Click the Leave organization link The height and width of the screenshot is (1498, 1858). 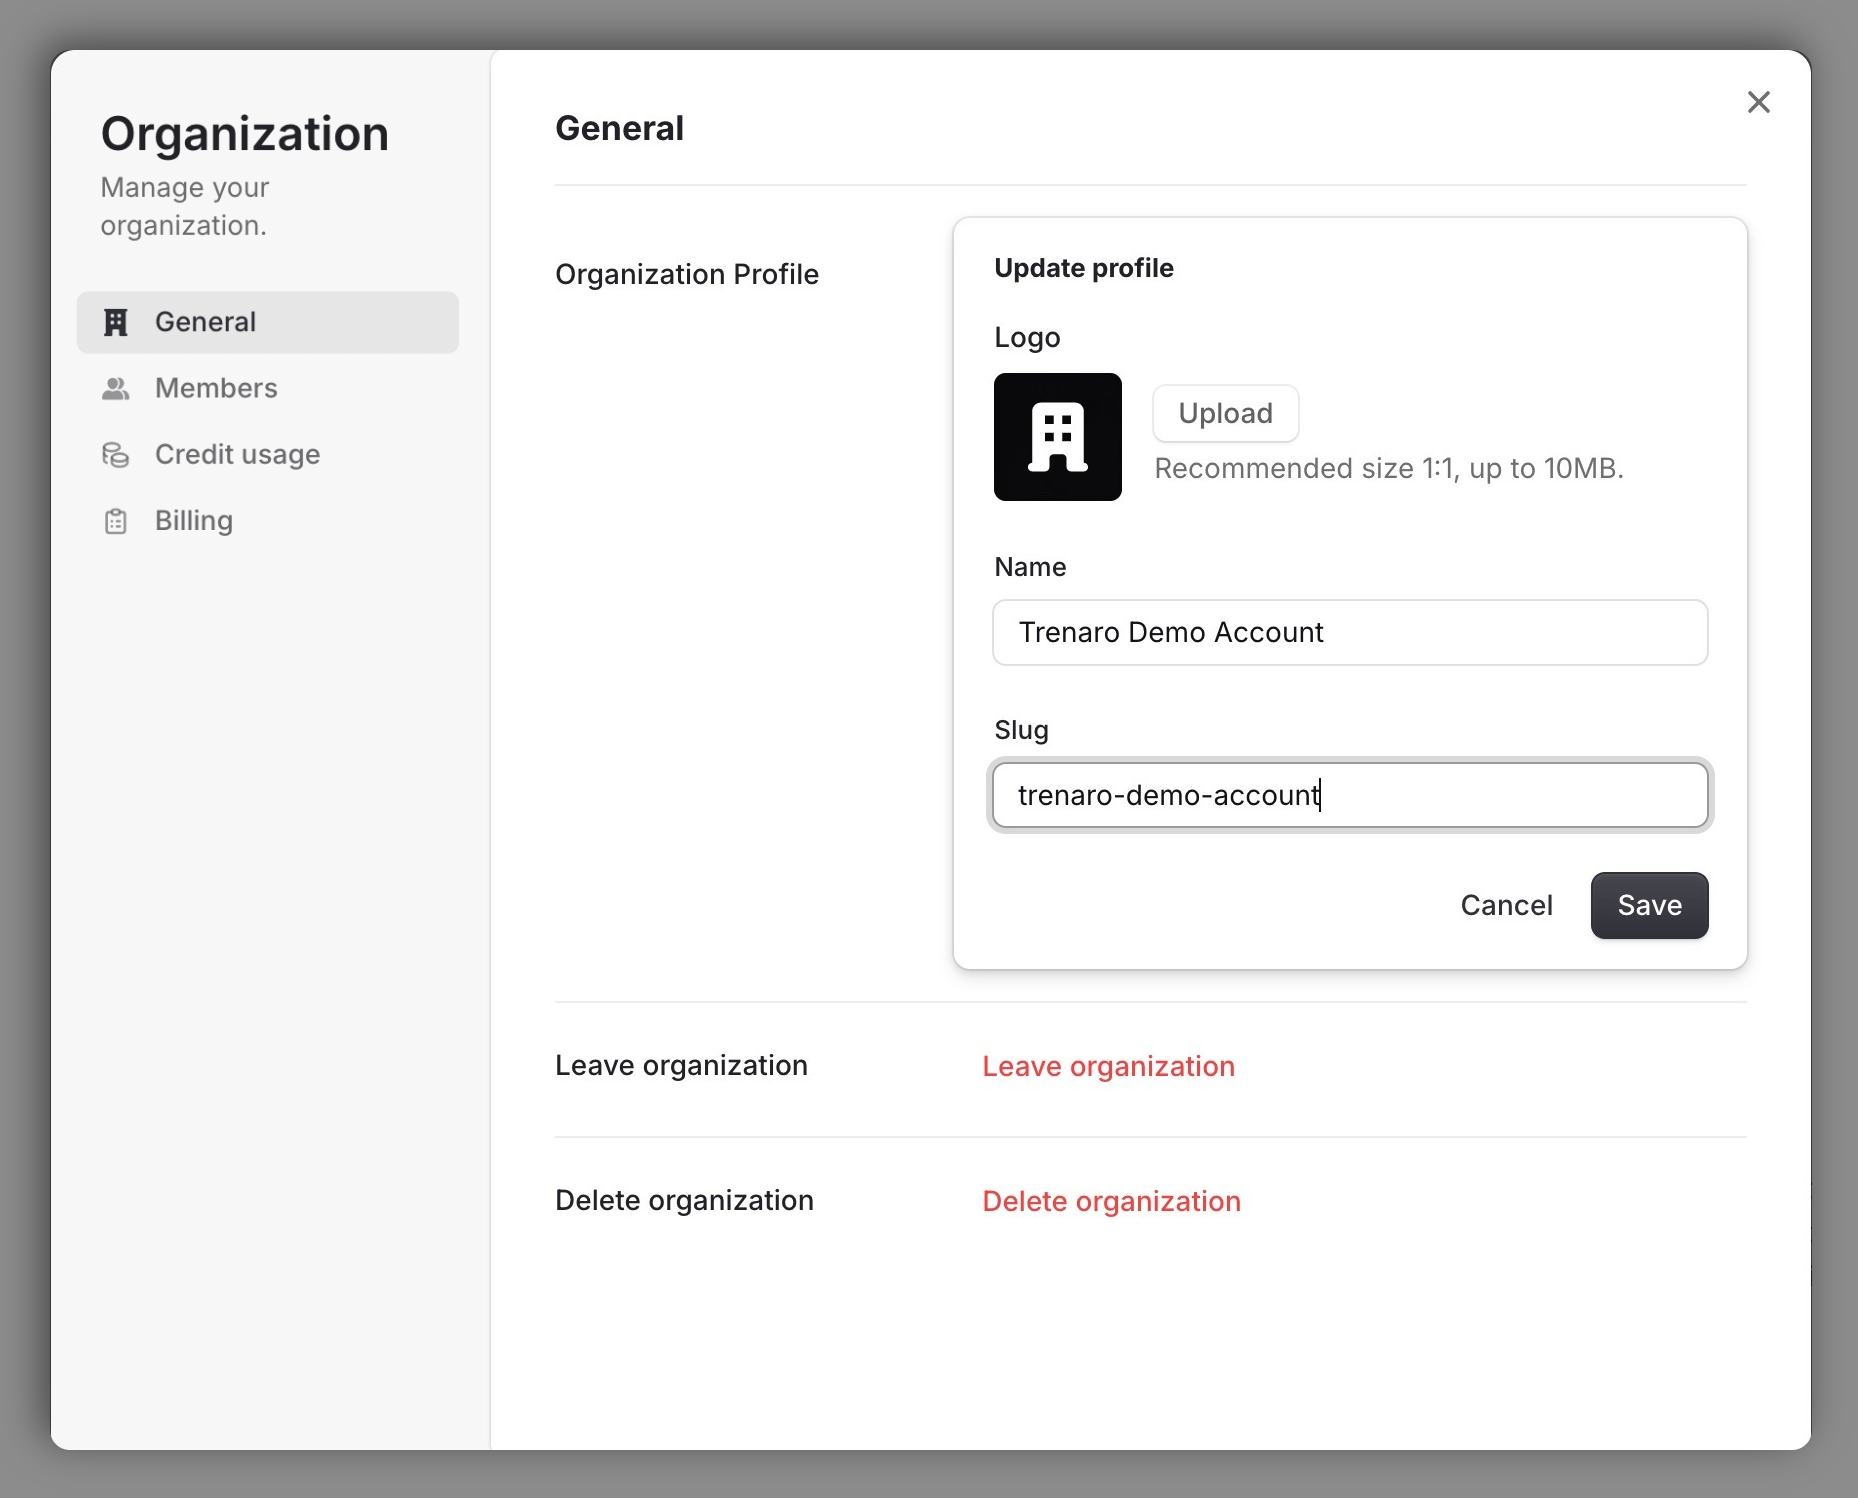(x=1108, y=1066)
